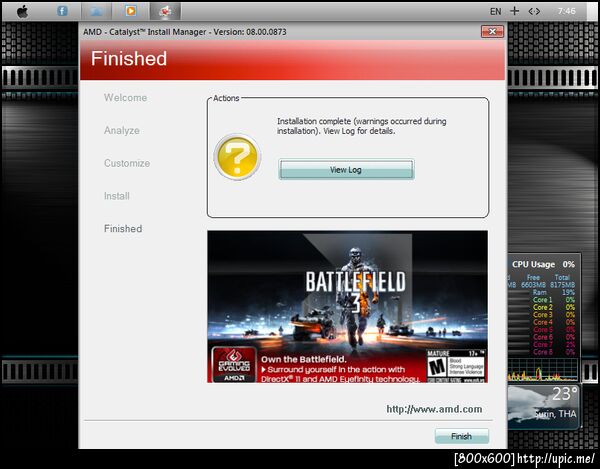Click the yellow question mark warning icon
The image size is (600, 469).
click(x=237, y=156)
